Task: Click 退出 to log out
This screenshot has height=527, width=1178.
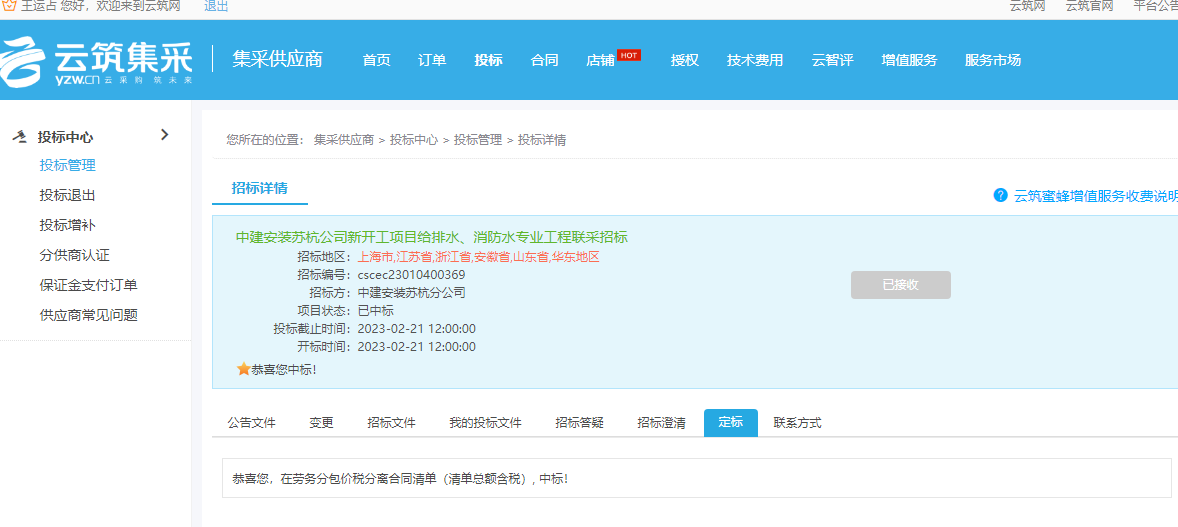Action: pyautogui.click(x=216, y=6)
